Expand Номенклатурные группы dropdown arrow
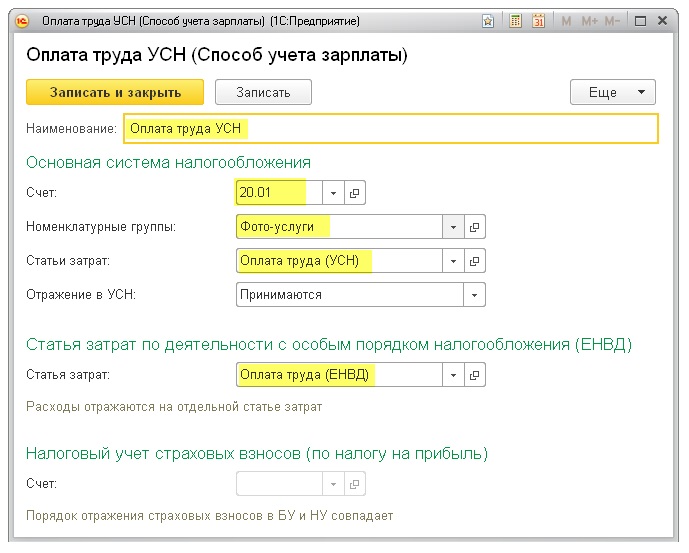 tap(453, 227)
